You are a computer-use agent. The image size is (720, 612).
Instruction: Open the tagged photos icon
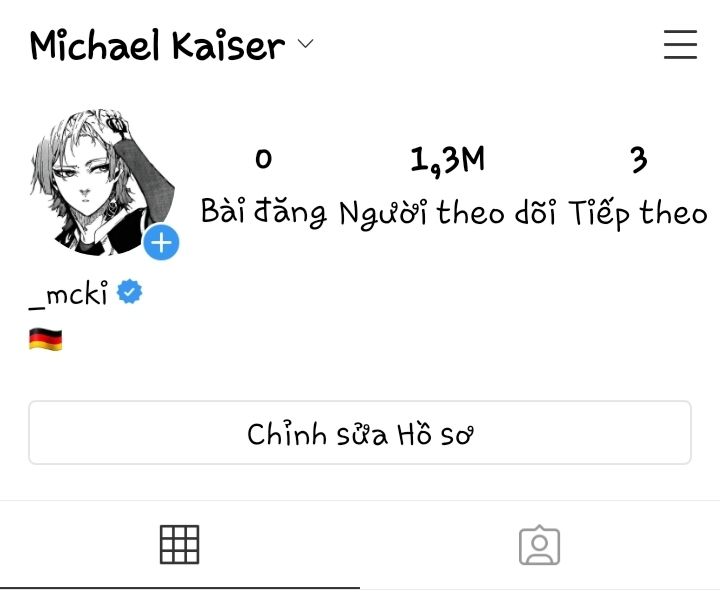(x=540, y=545)
